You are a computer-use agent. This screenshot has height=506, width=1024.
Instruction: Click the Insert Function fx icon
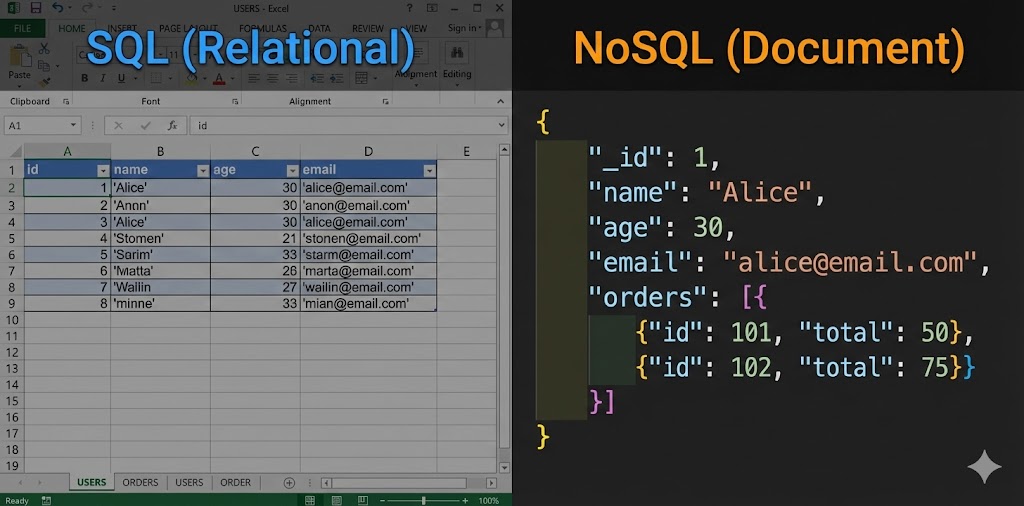[172, 125]
